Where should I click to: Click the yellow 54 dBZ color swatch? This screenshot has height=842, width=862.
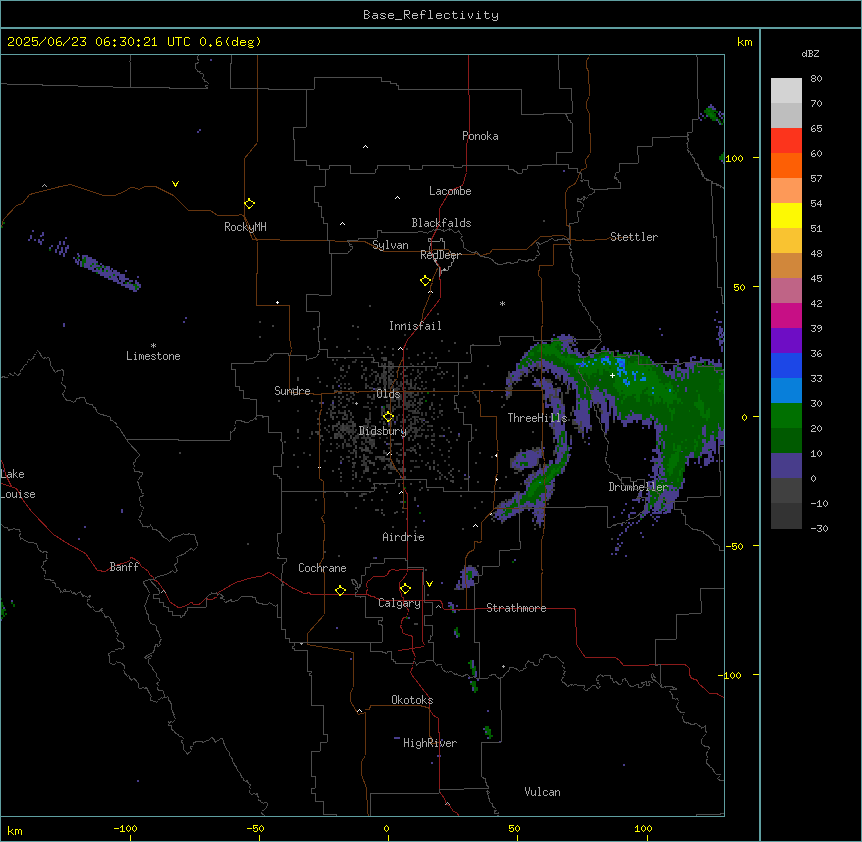(x=786, y=215)
